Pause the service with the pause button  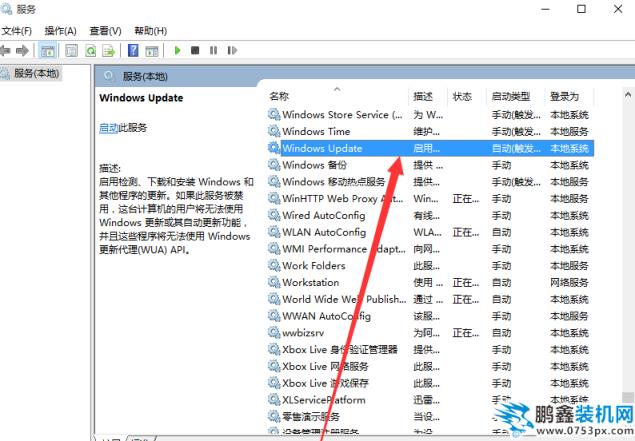coord(213,50)
